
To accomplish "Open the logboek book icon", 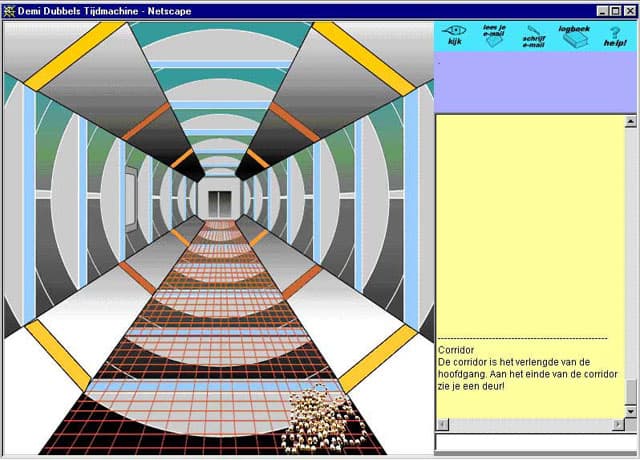I will coord(575,37).
